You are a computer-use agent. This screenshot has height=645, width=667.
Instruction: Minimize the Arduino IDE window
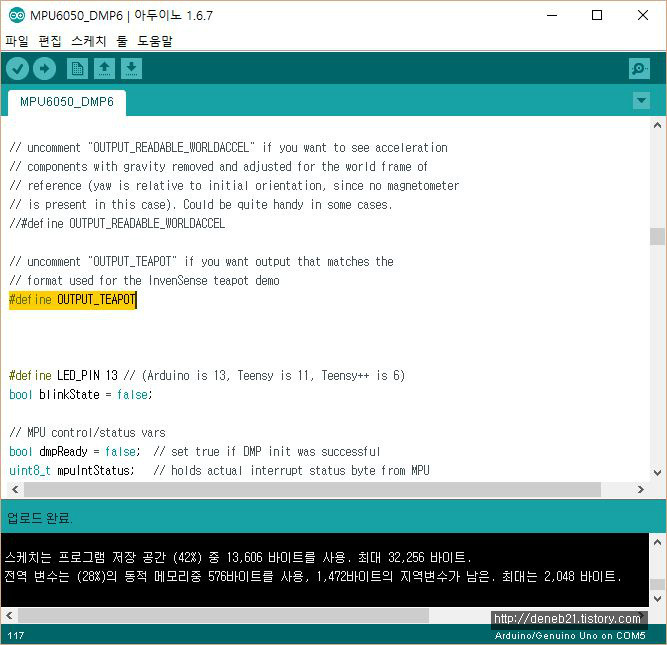coord(552,15)
